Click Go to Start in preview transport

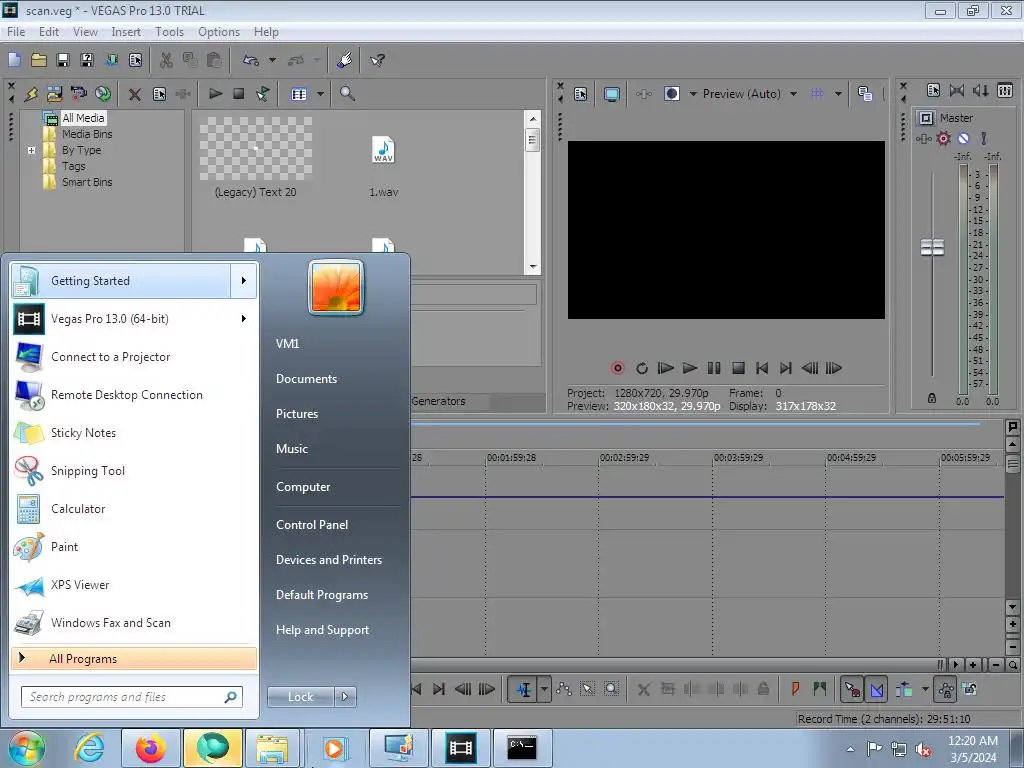pos(761,368)
